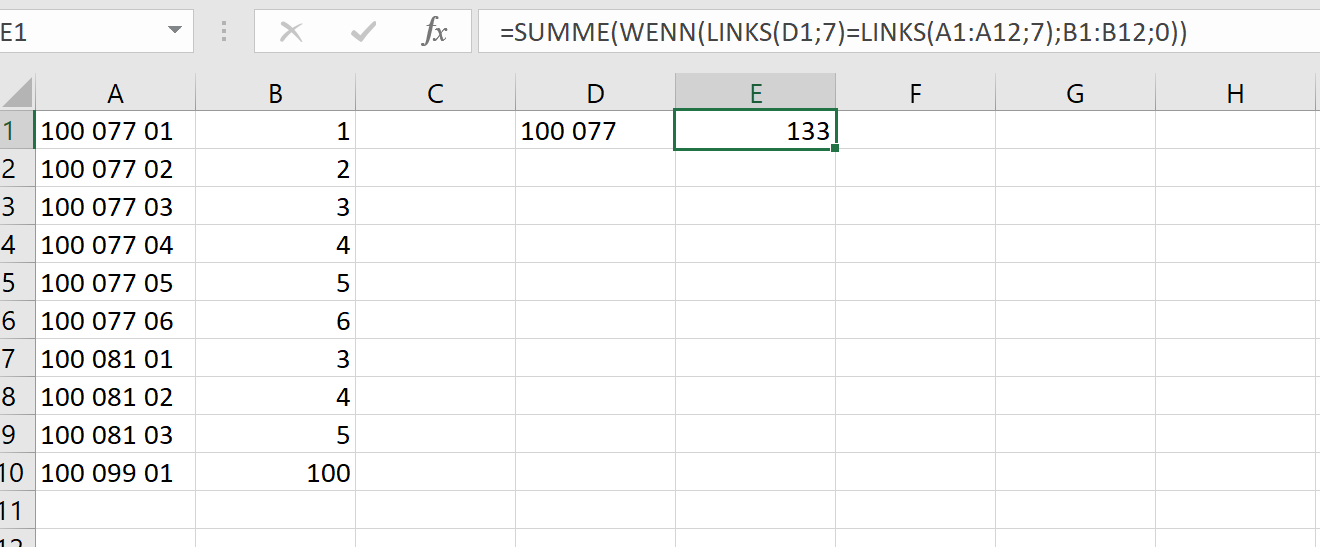Select row 11 header
The height and width of the screenshot is (547, 1320).
coord(17,511)
